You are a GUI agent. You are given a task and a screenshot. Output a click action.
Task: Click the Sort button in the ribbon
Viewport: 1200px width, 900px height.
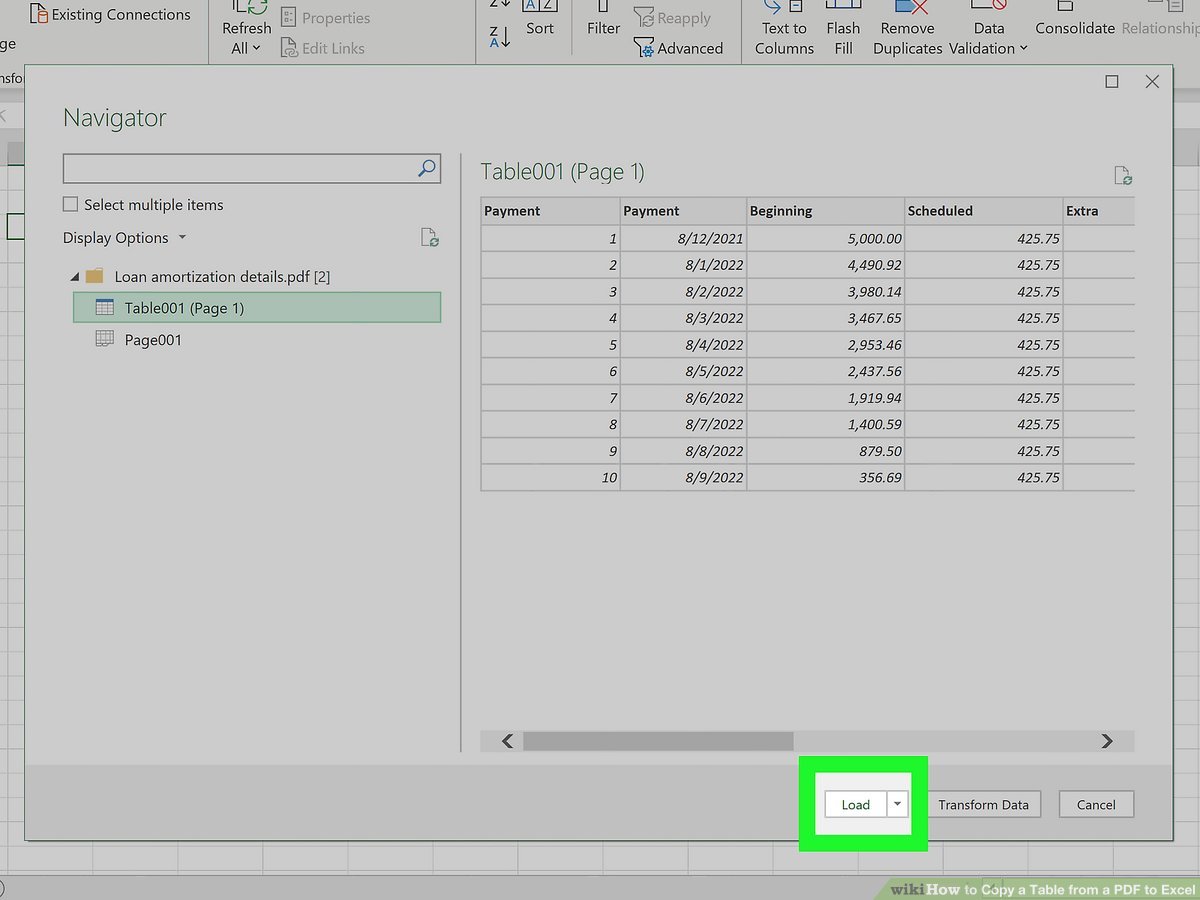(x=539, y=28)
